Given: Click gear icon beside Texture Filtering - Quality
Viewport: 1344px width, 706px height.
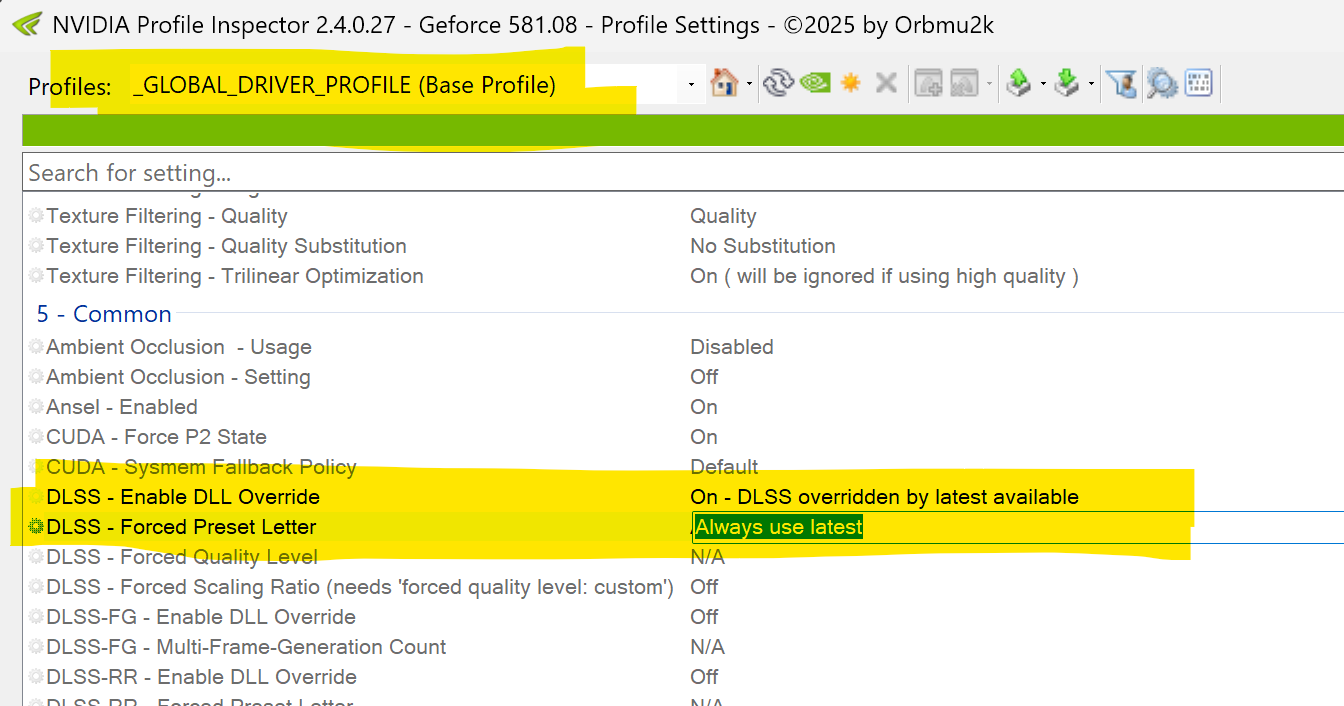Looking at the screenshot, I should point(36,216).
